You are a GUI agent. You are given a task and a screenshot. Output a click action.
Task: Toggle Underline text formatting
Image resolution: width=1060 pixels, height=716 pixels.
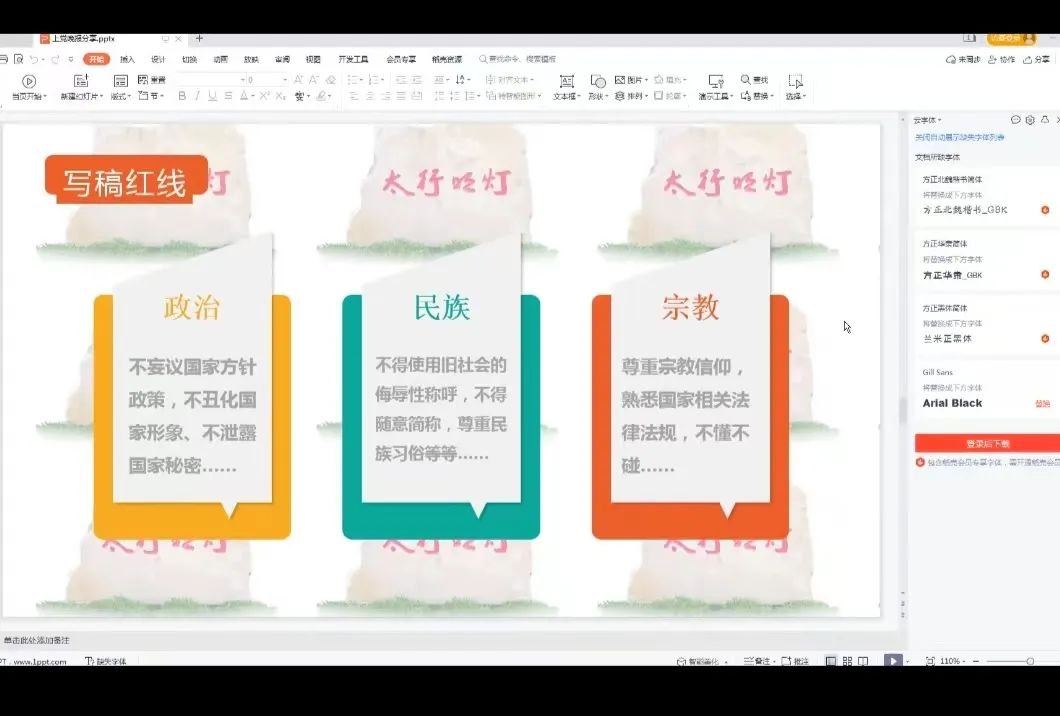pyautogui.click(x=213, y=96)
